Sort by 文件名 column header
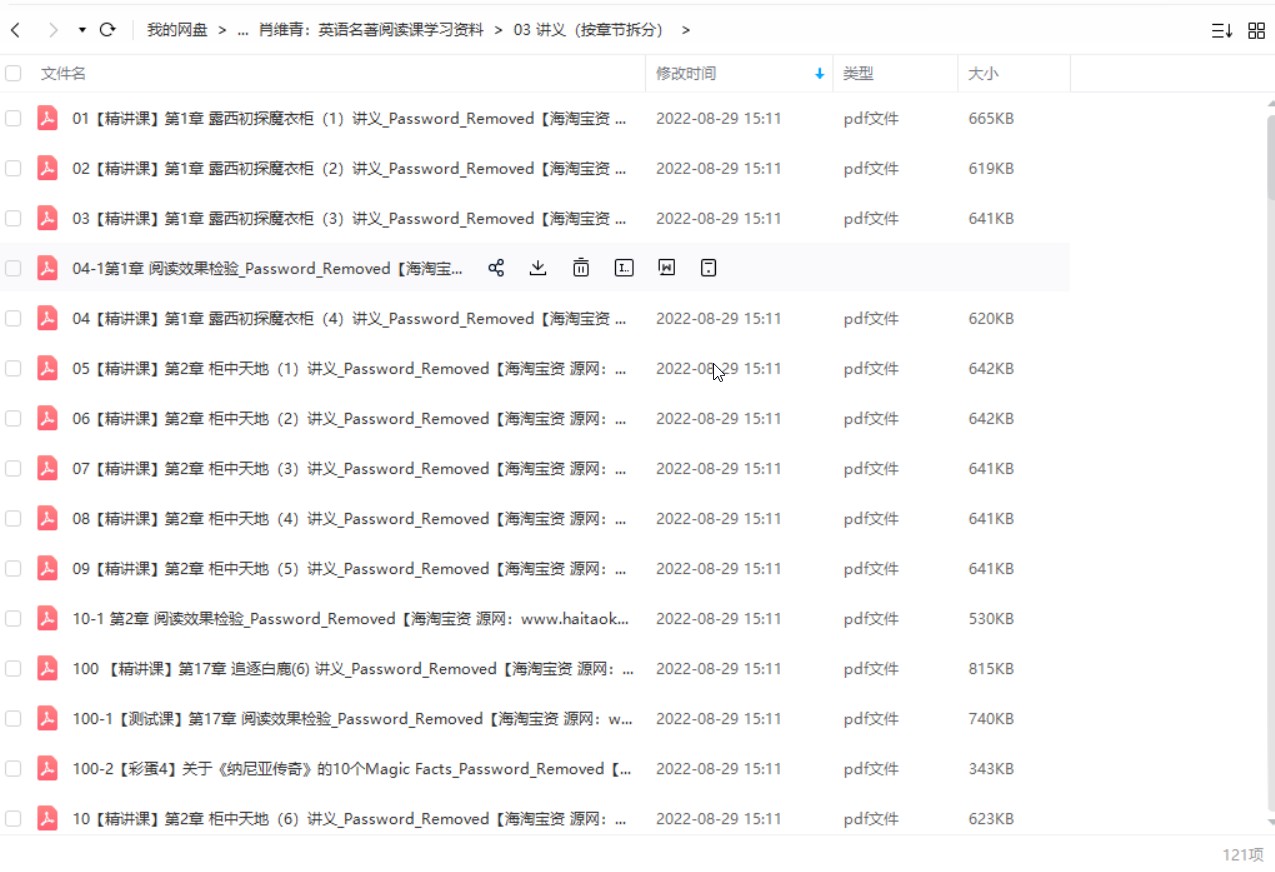This screenshot has height=872, width=1275. [x=63, y=73]
